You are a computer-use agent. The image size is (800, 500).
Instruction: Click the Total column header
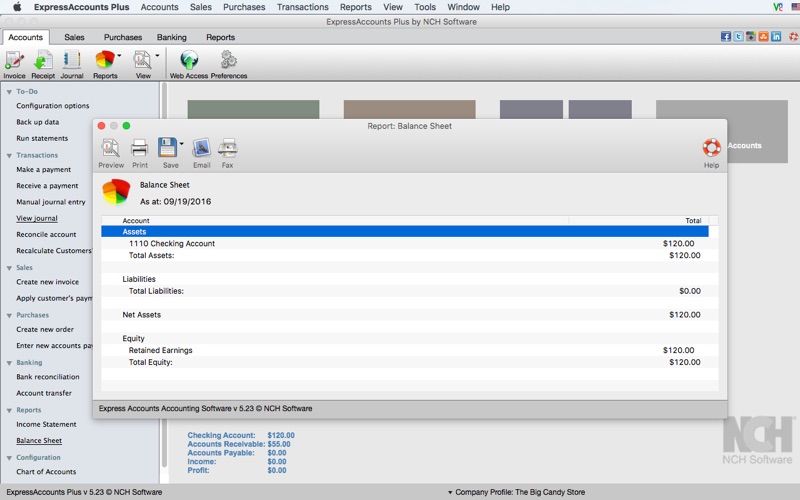pos(639,220)
